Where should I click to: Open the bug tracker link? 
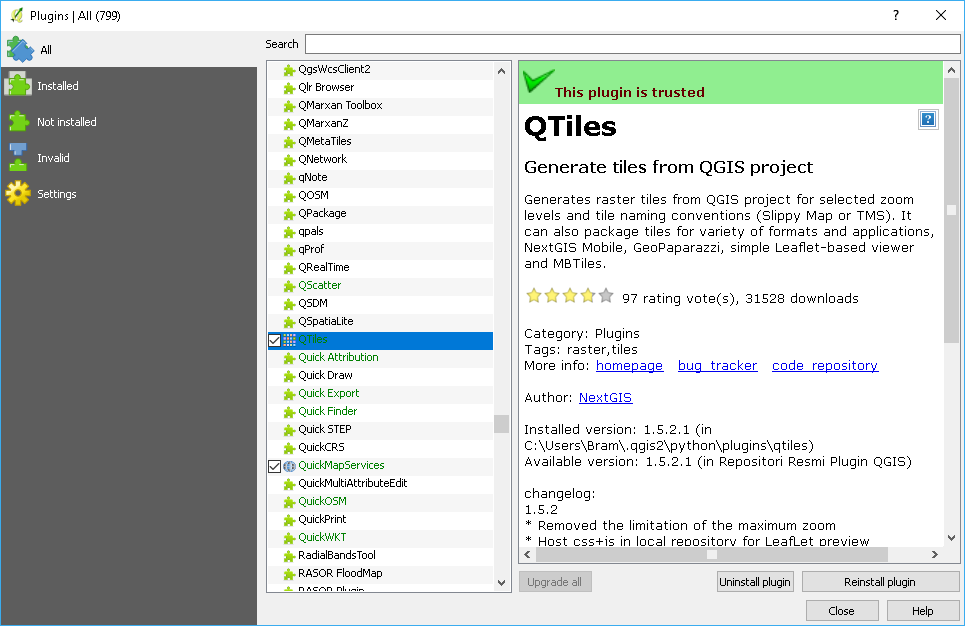717,365
